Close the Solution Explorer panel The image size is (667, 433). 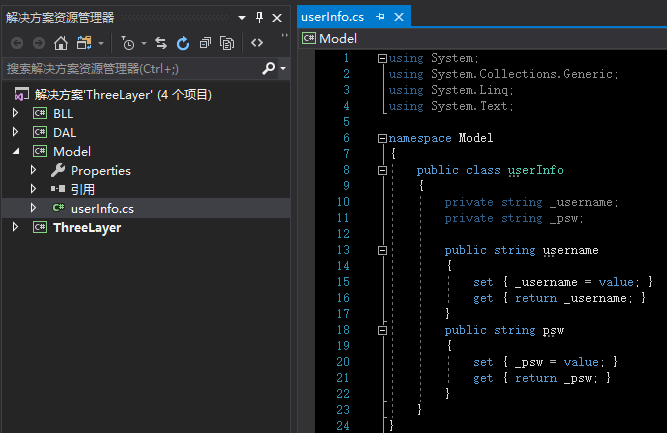point(277,18)
